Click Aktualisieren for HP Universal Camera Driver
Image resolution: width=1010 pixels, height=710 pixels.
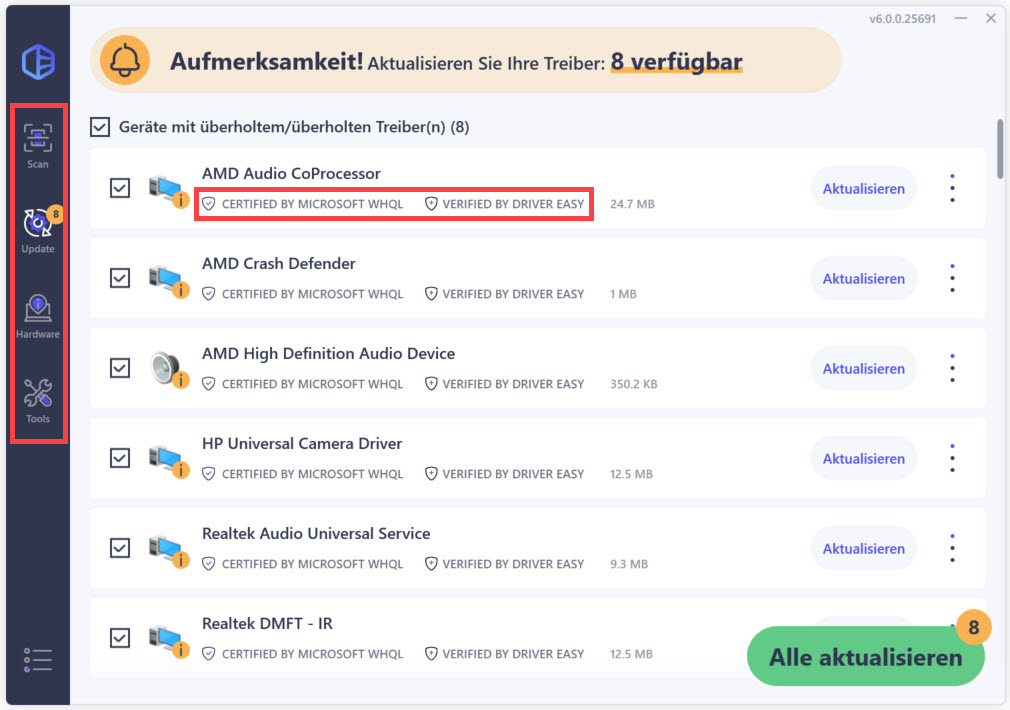[863, 458]
